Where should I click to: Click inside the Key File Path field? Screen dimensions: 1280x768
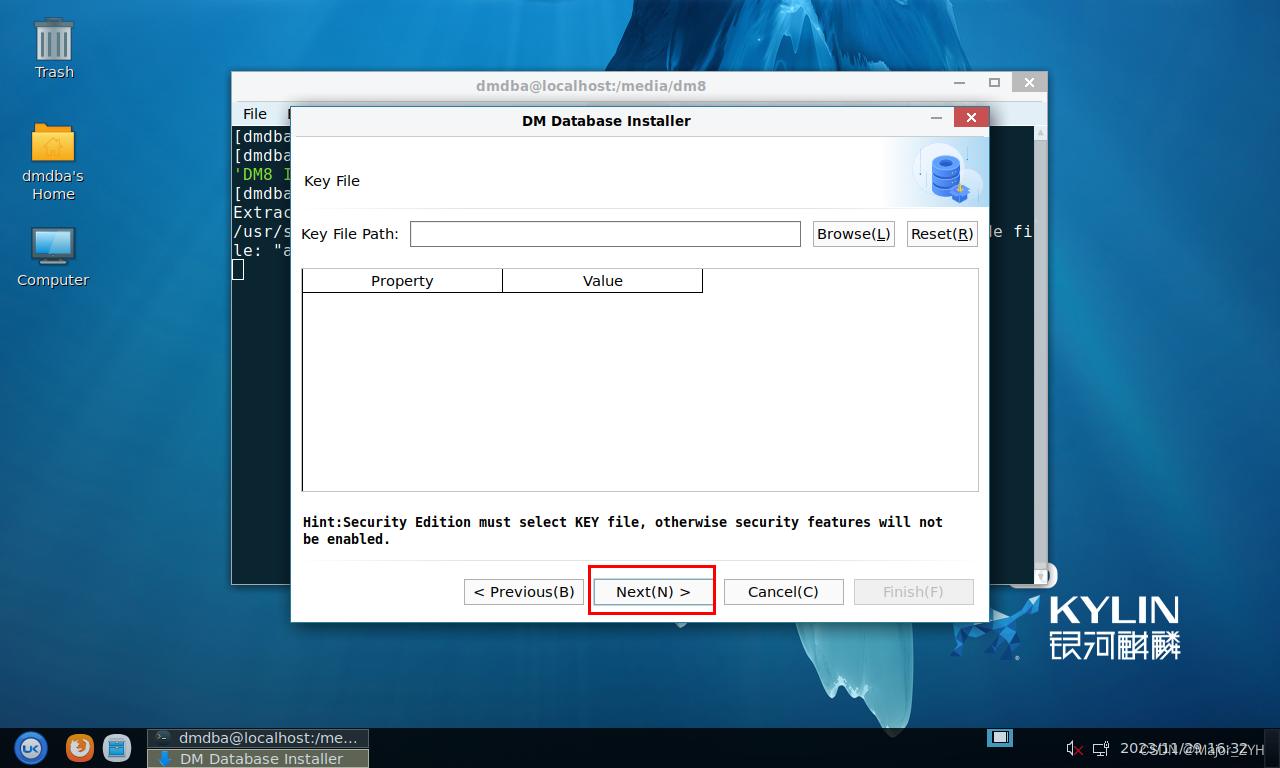[605, 234]
